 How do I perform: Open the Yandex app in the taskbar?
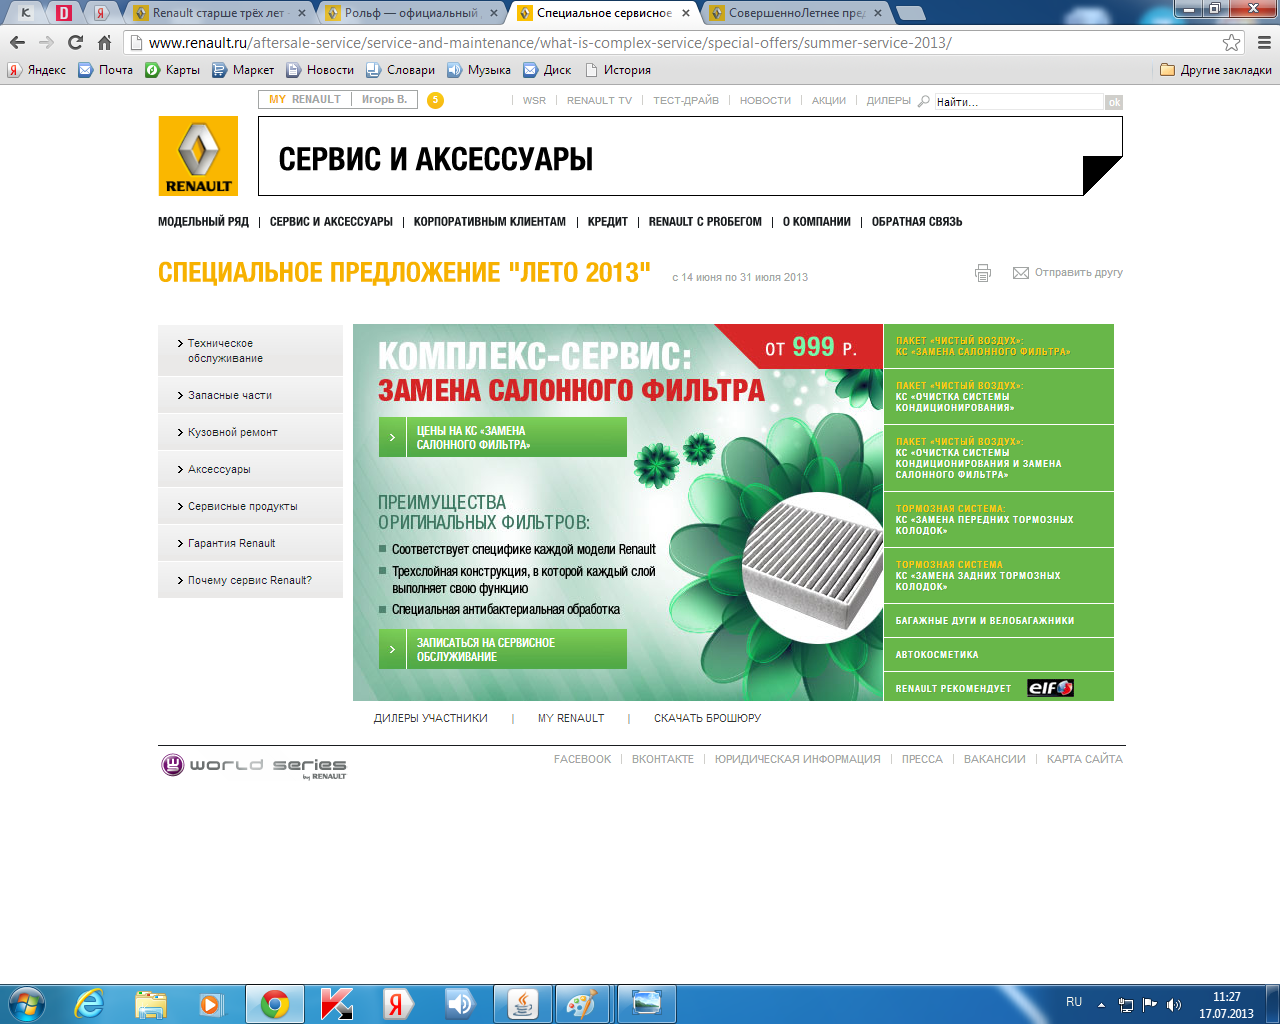(398, 1003)
